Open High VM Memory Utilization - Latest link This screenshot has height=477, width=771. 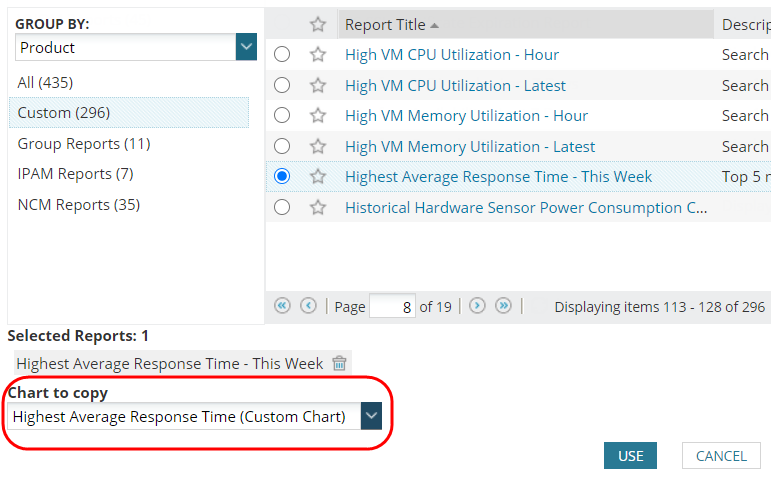pyautogui.click(x=470, y=147)
